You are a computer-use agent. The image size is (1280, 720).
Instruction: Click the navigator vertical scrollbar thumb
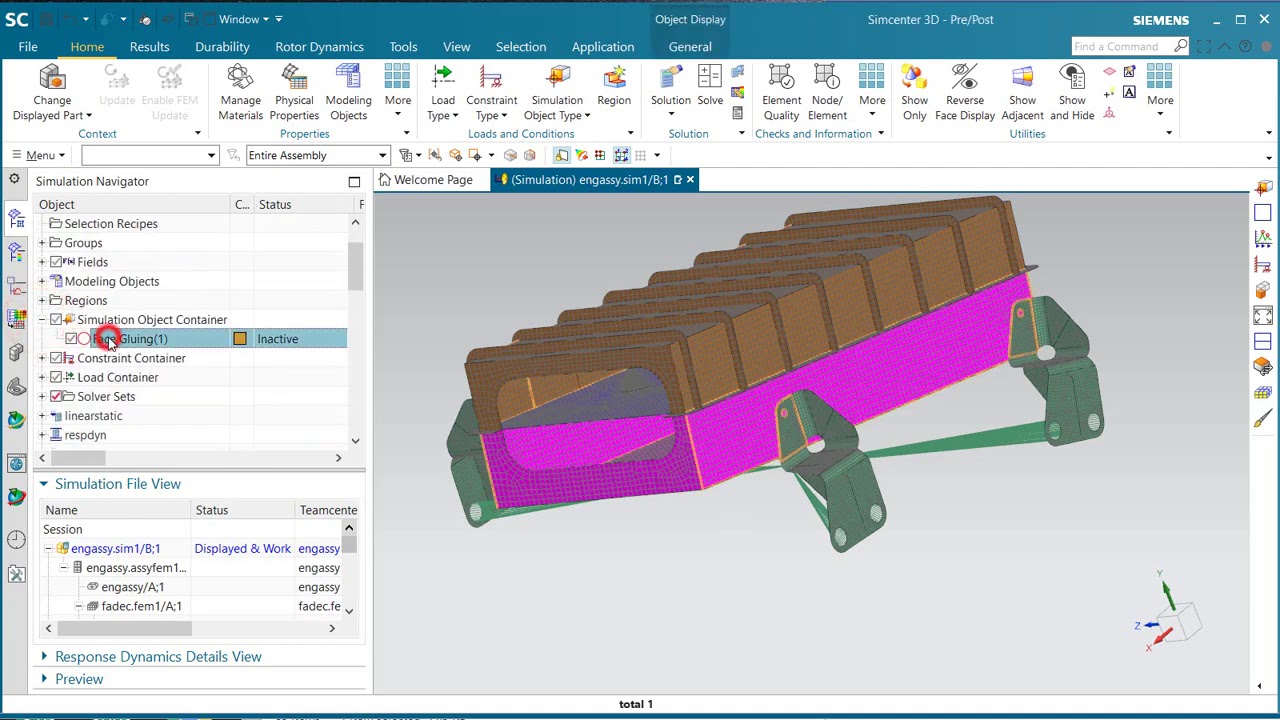click(x=355, y=266)
